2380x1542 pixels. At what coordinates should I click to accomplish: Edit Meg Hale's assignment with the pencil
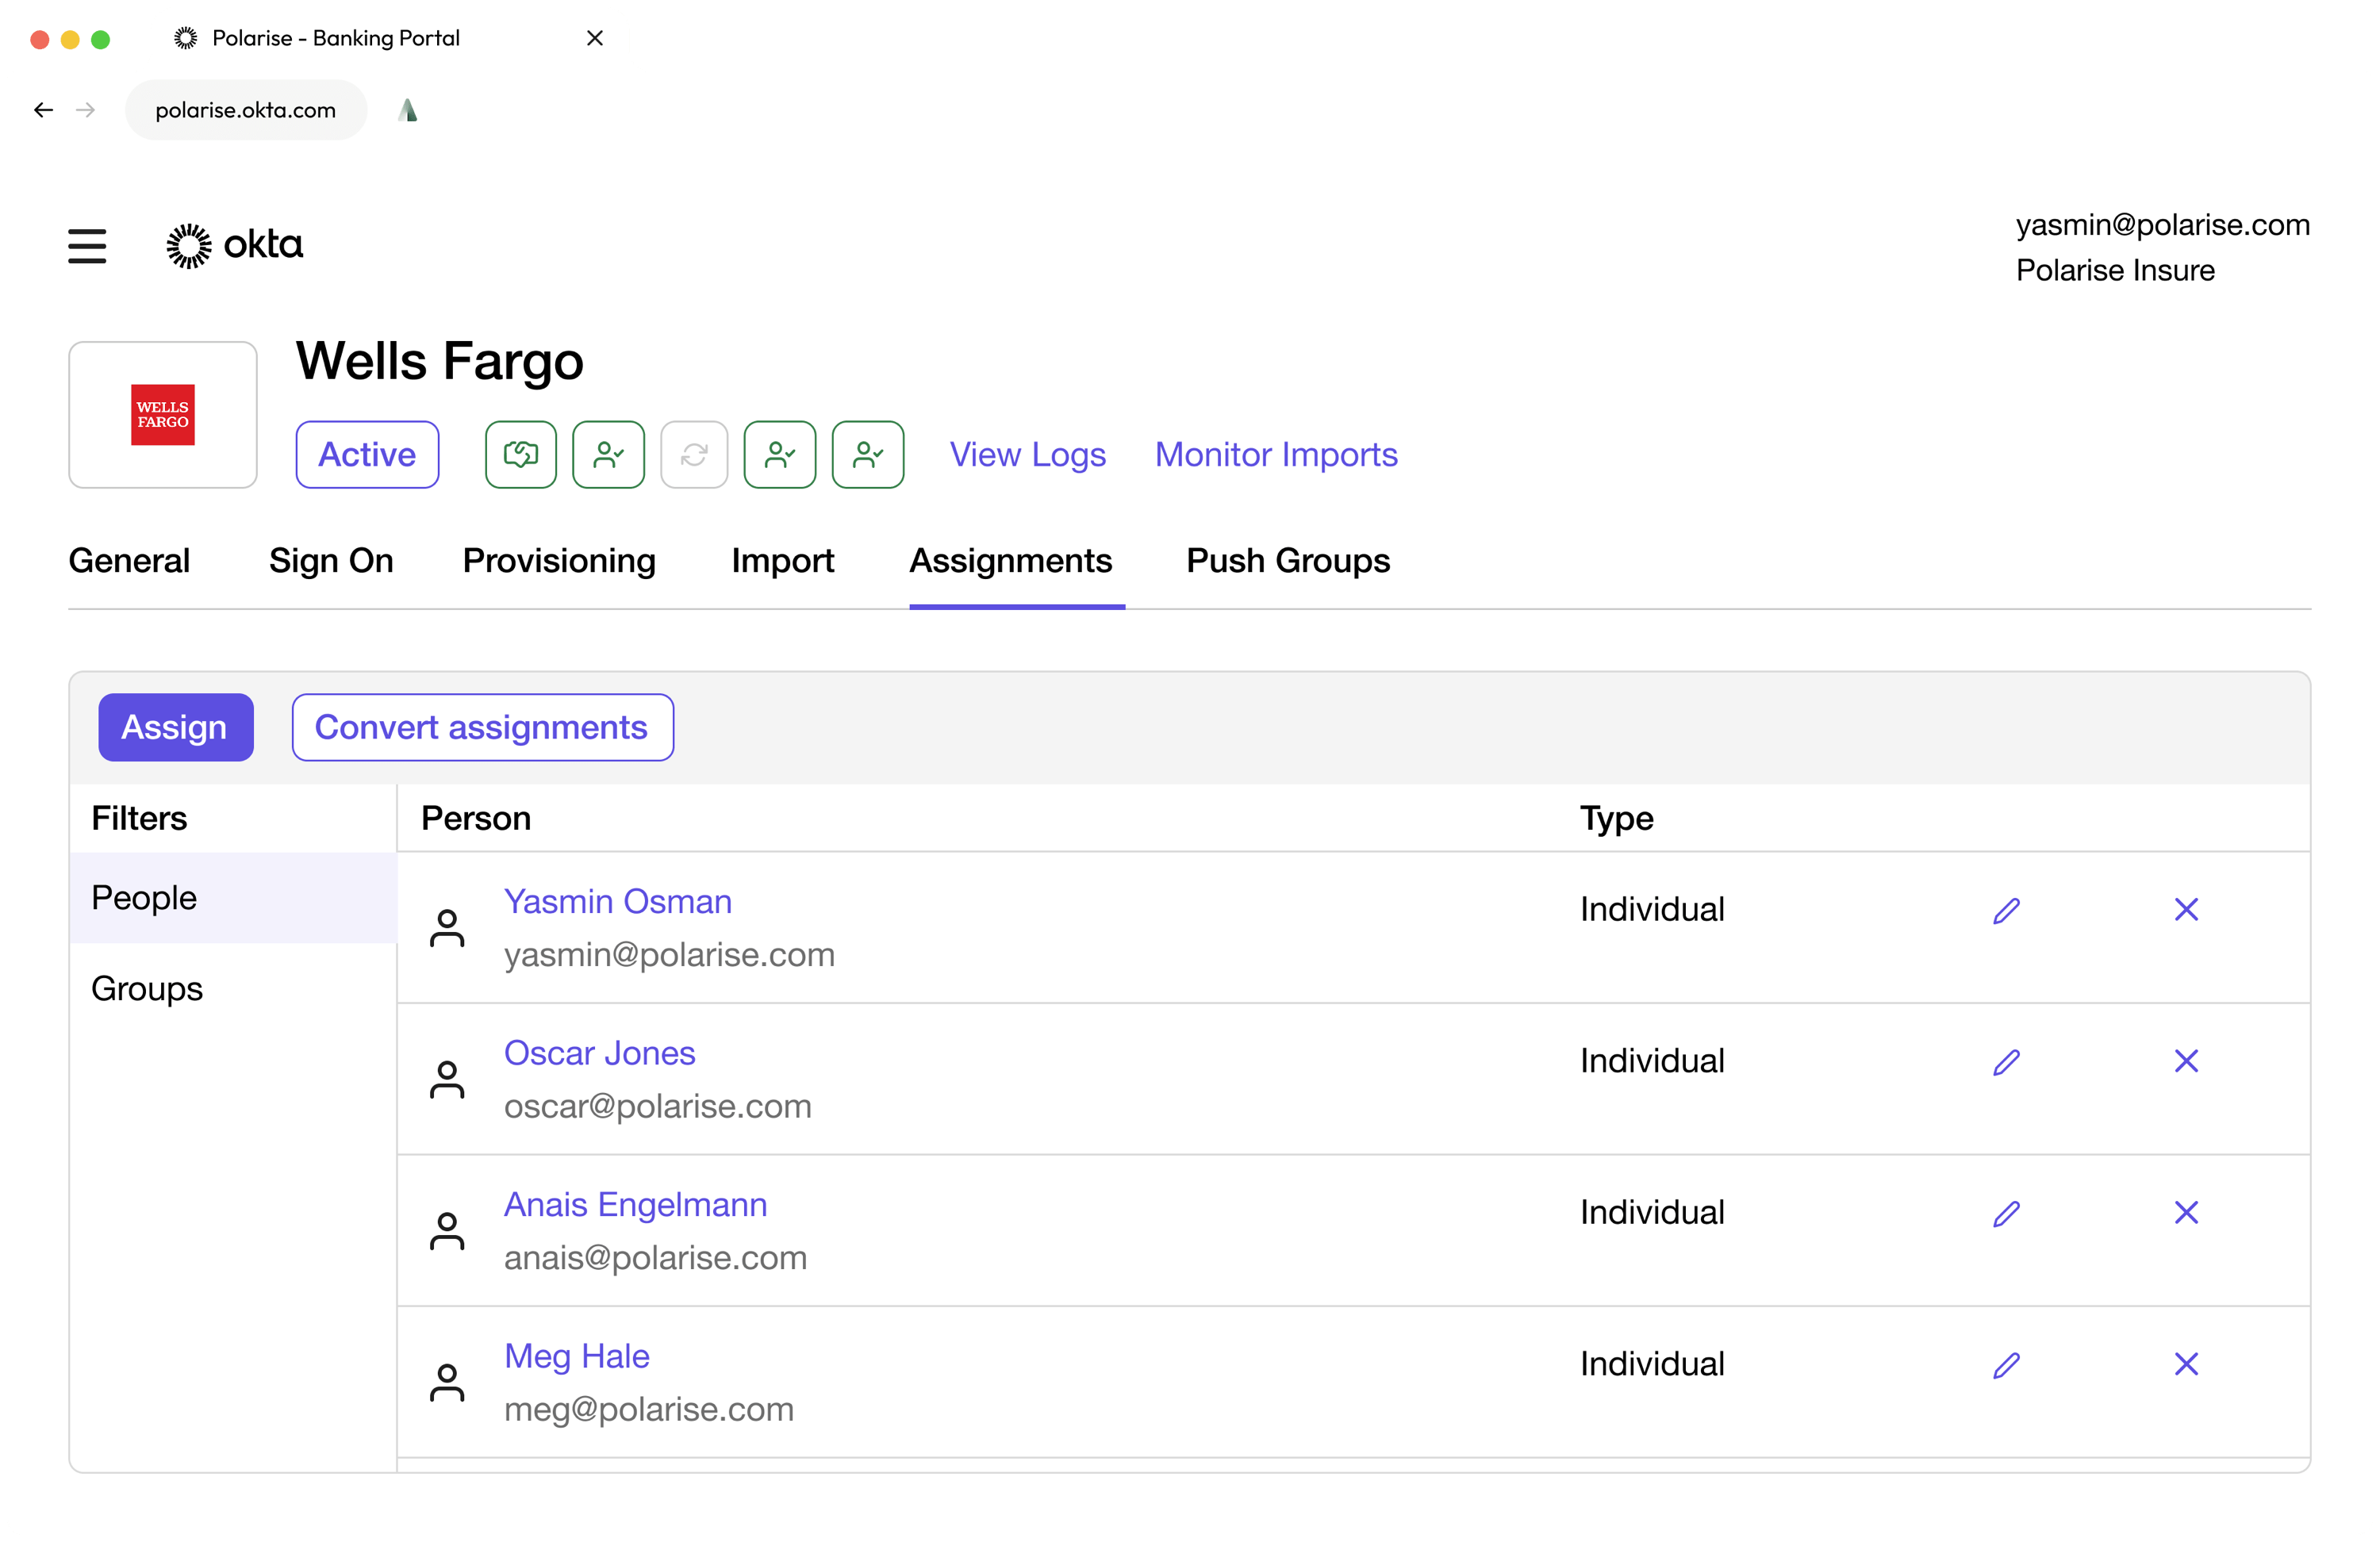coord(2006,1365)
